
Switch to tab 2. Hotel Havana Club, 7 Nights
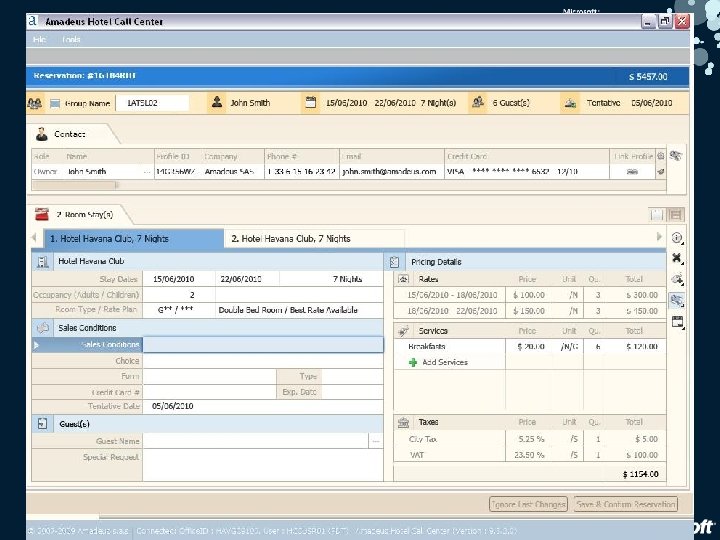(x=314, y=239)
